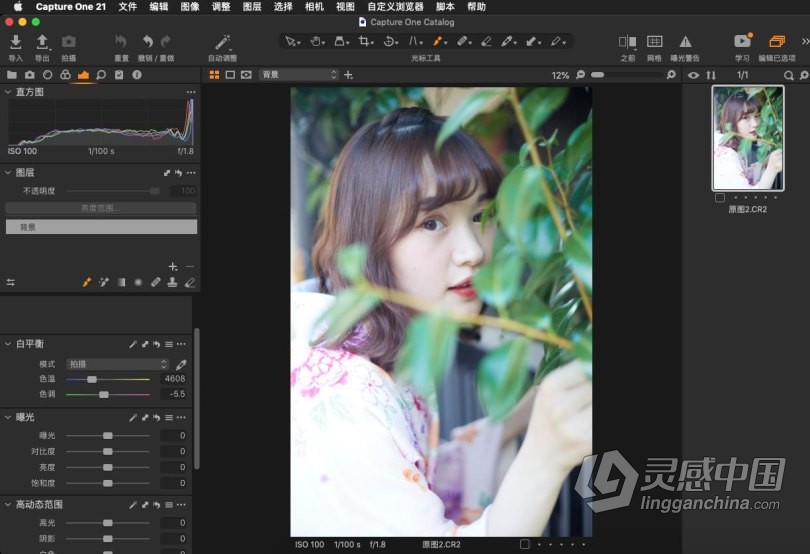The height and width of the screenshot is (554, 810).
Task: Select the heal bandage tool in layers panel
Action: 155,282
